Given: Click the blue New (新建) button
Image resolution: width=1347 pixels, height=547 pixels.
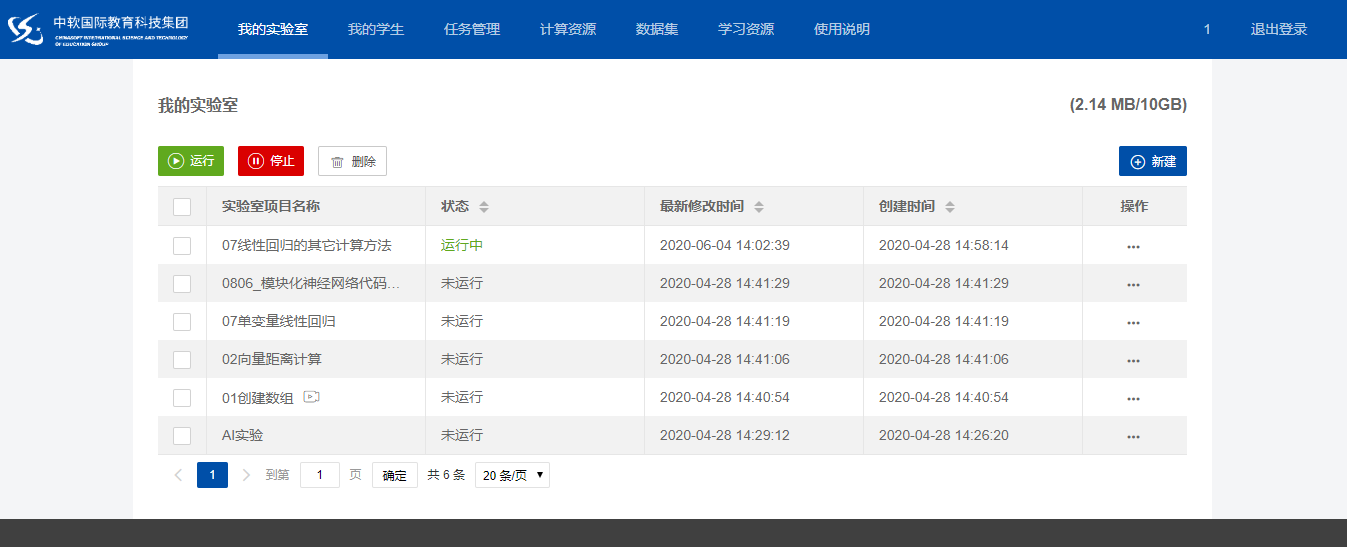Looking at the screenshot, I should pos(1152,161).
